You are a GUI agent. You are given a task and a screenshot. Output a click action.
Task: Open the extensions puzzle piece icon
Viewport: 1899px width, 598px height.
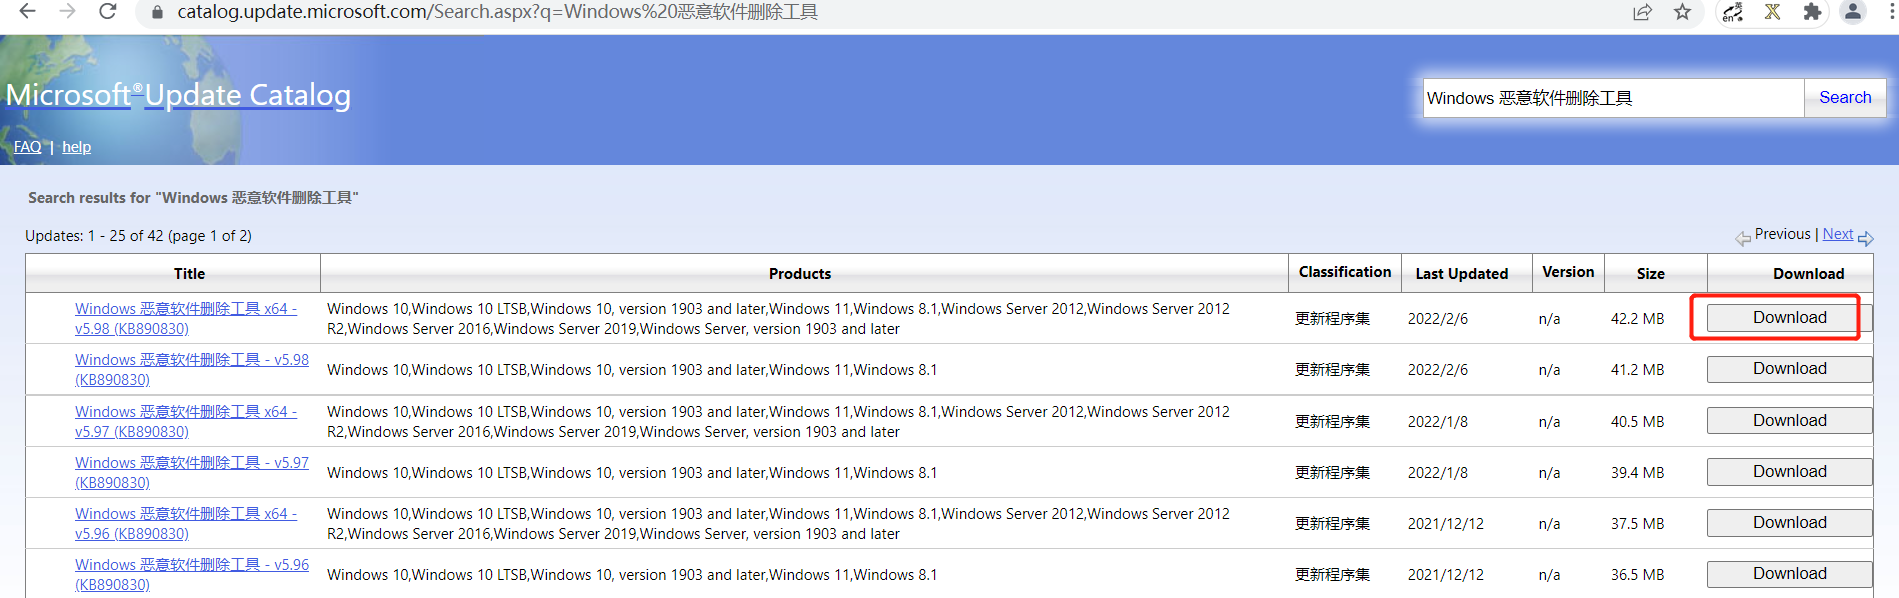(1812, 13)
